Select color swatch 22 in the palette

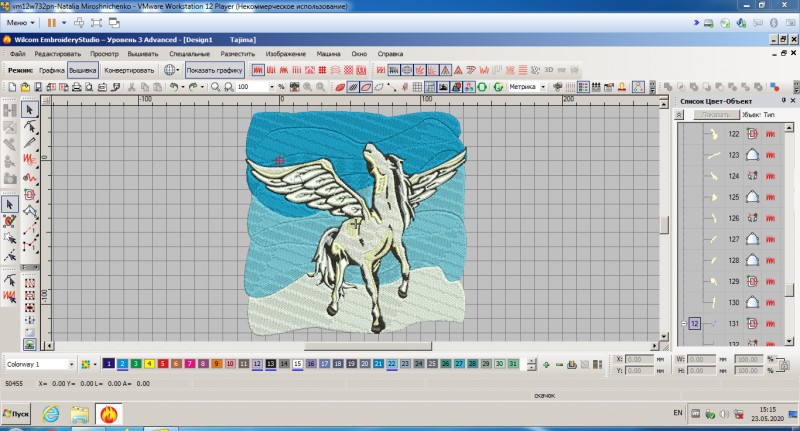click(x=392, y=364)
